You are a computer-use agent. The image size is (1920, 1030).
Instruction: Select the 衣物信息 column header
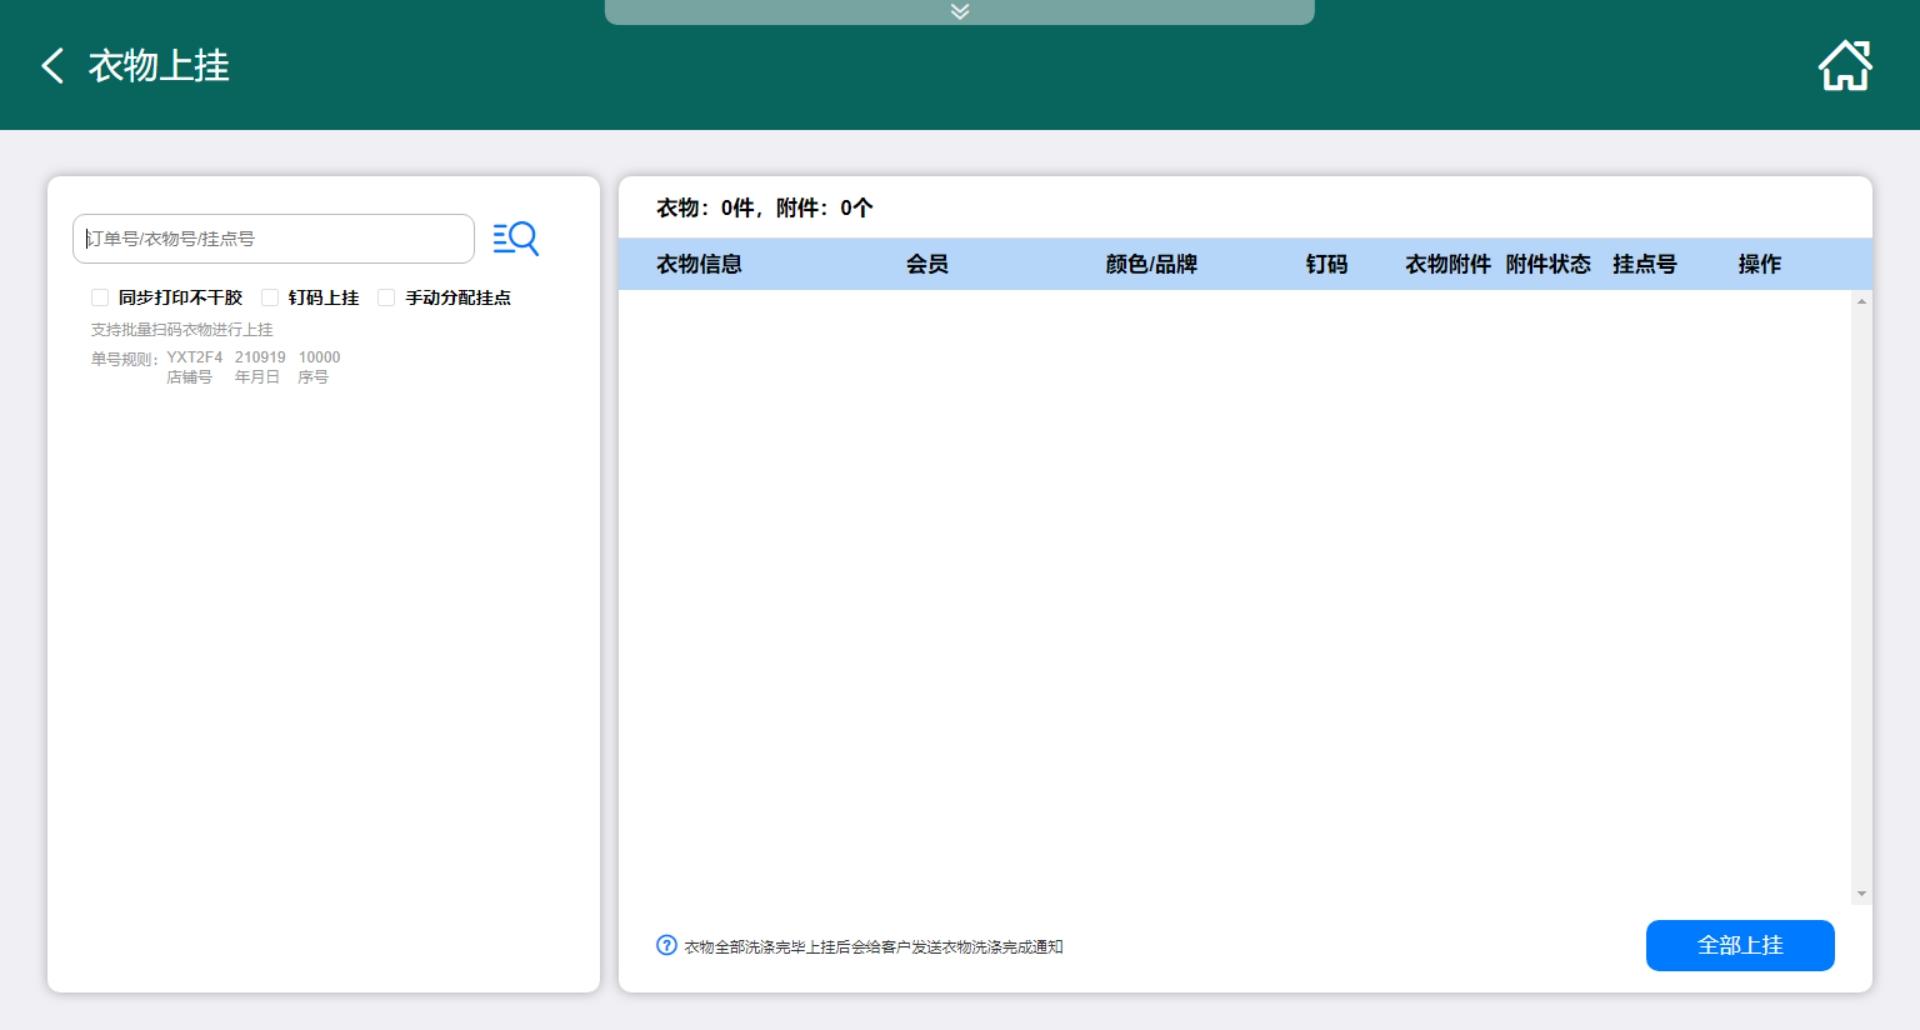699,264
